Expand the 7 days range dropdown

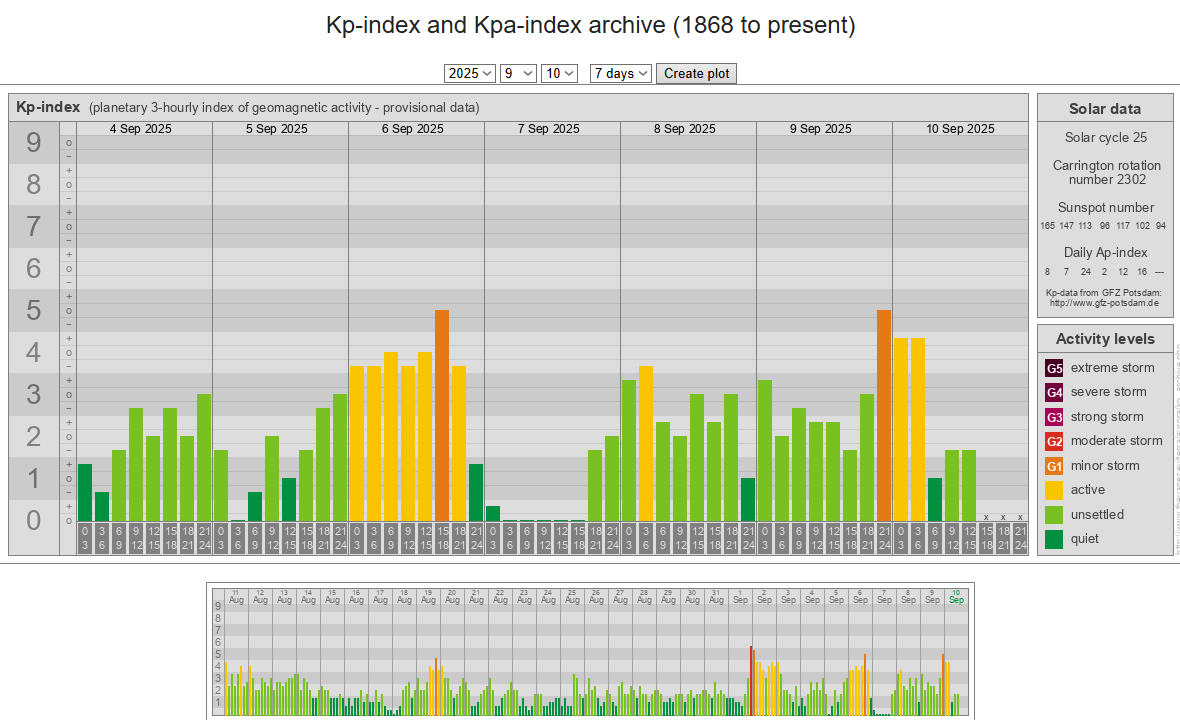tap(621, 73)
